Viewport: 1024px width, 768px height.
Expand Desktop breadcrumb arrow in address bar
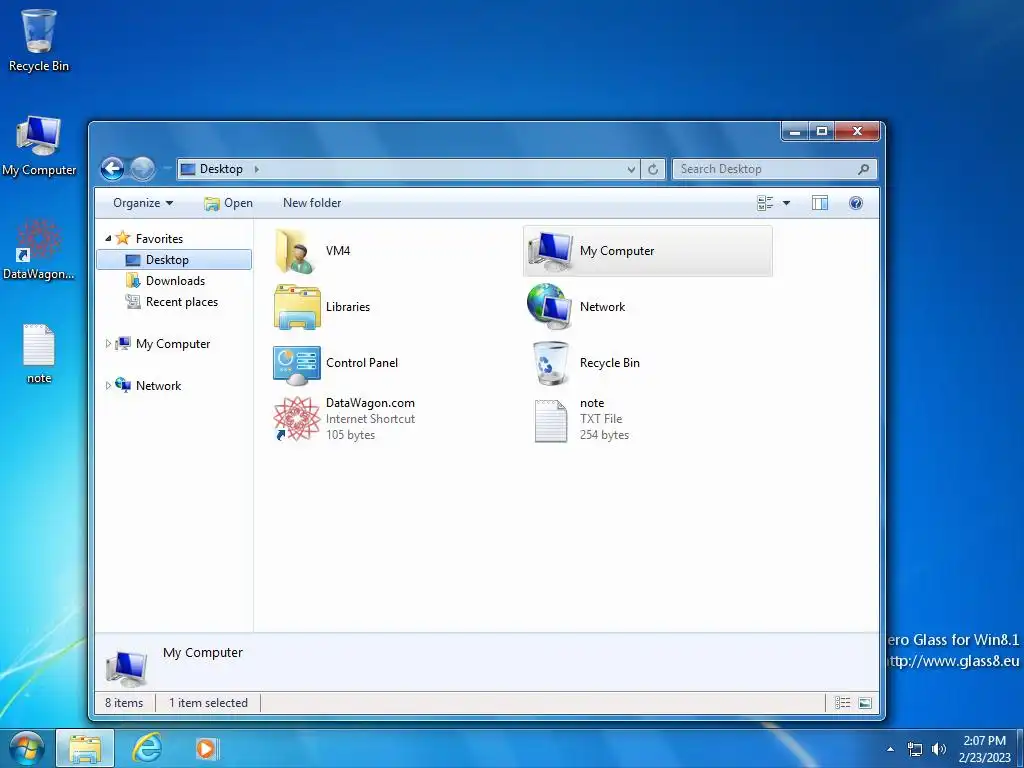point(257,169)
